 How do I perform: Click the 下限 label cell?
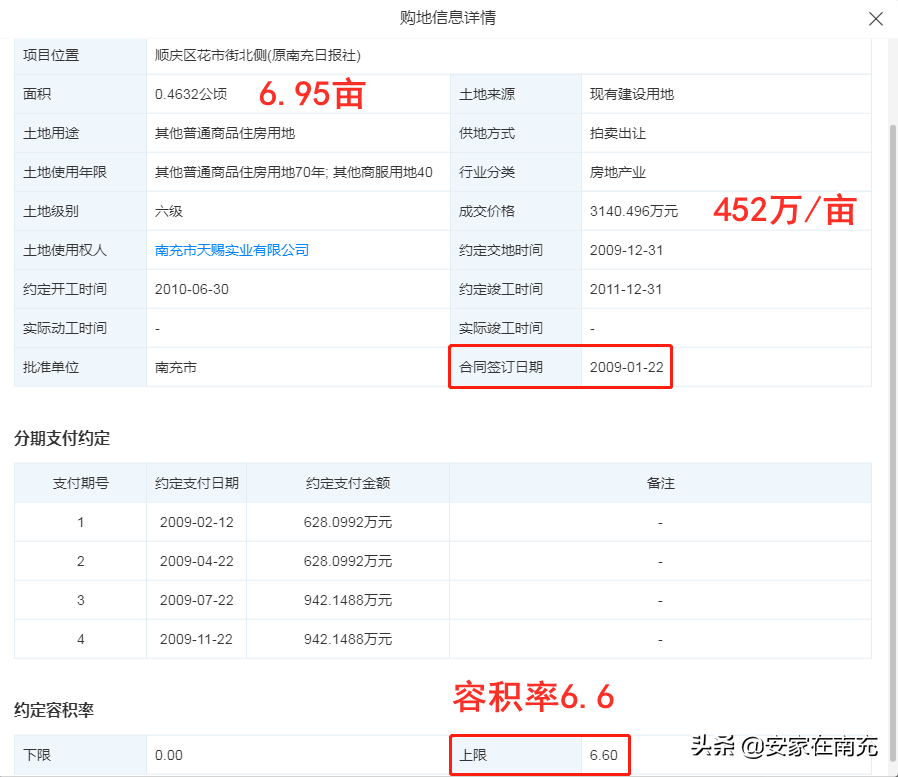[80, 755]
